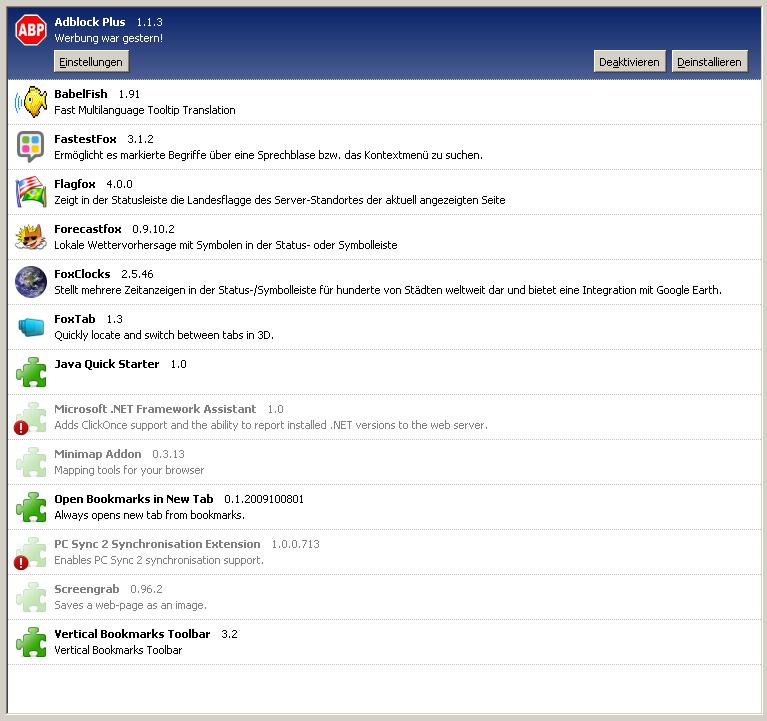Click 'Saves a web-page as an image' text
This screenshot has width=767, height=721.
(131, 605)
